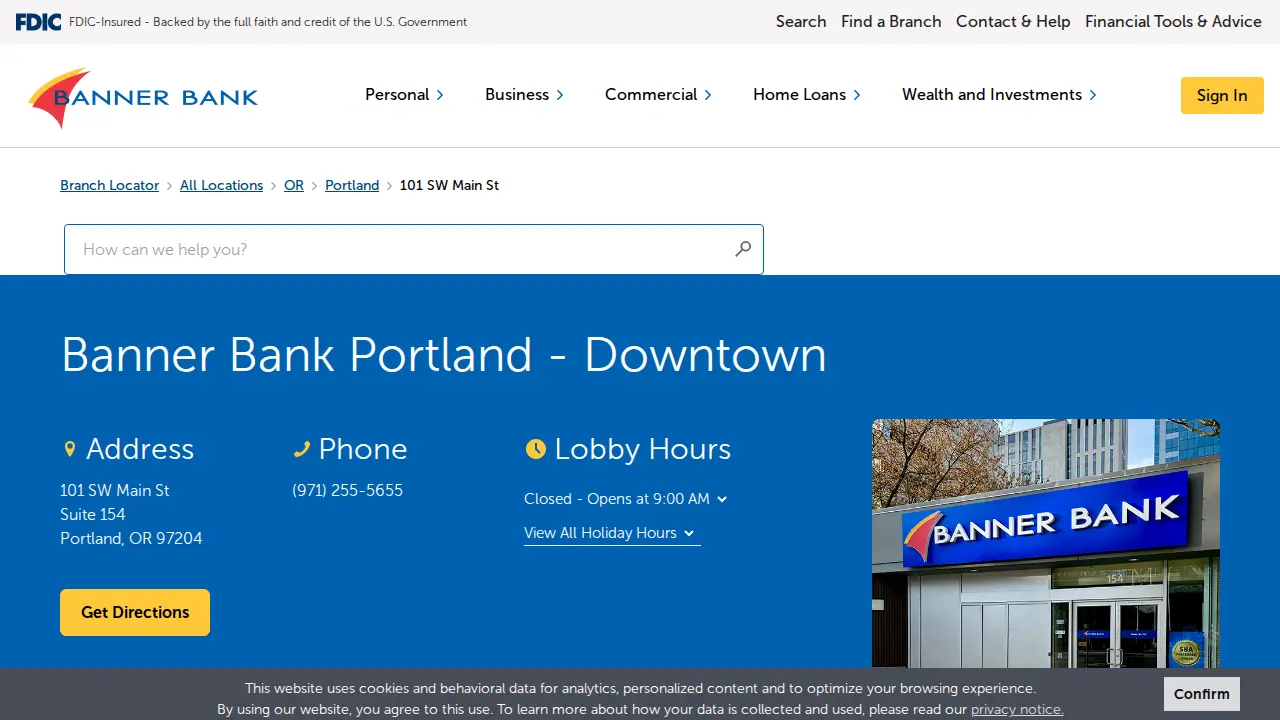Click the FDIC-Insured notice text

[268, 22]
